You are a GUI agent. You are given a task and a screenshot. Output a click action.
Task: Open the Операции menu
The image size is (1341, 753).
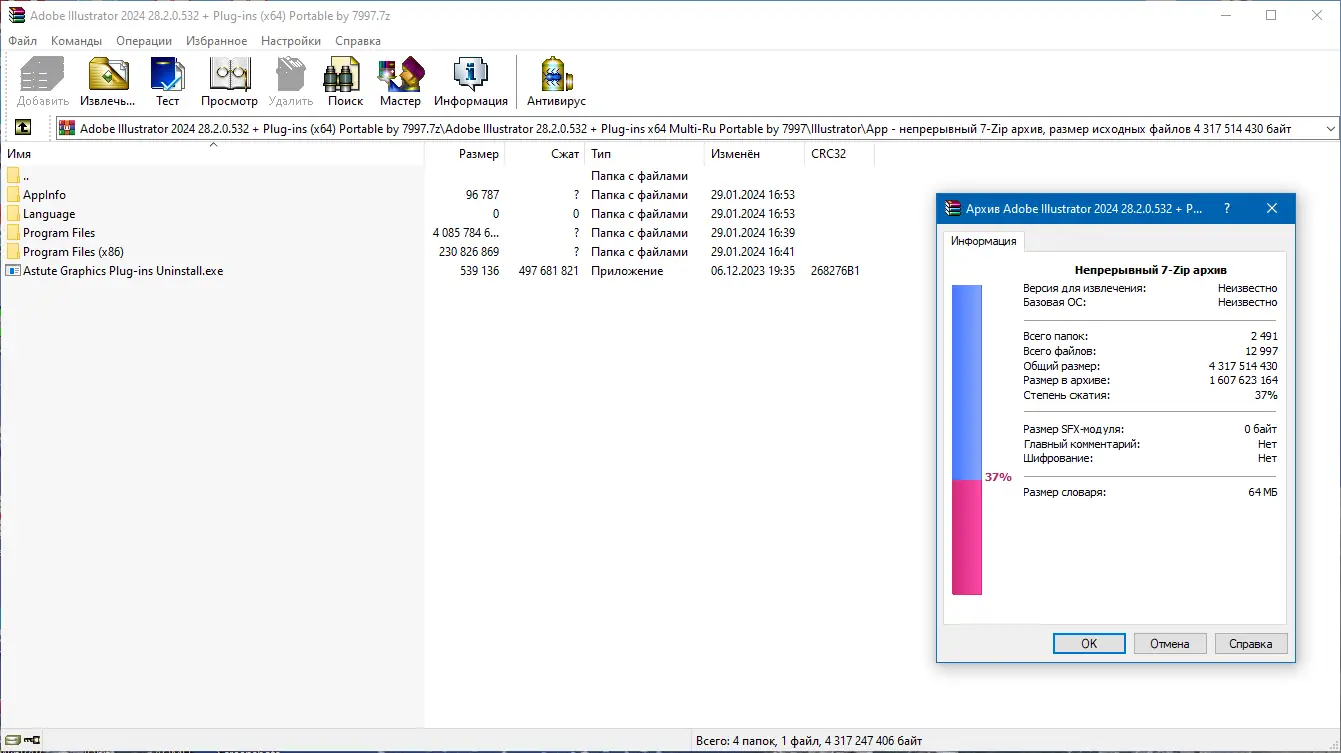point(144,41)
